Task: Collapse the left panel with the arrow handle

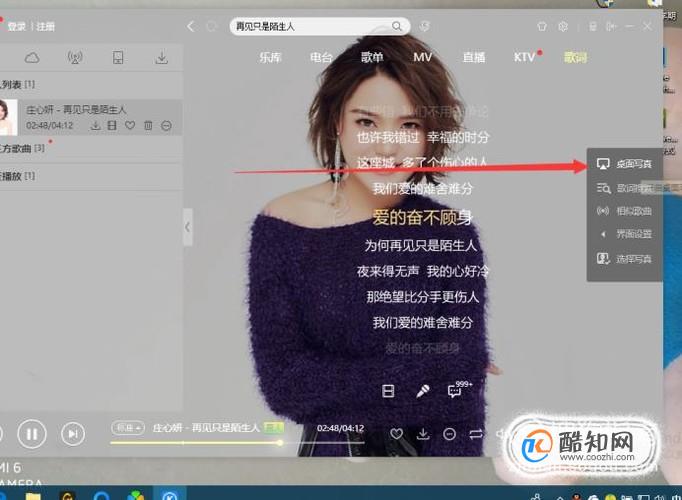Action: point(187,227)
